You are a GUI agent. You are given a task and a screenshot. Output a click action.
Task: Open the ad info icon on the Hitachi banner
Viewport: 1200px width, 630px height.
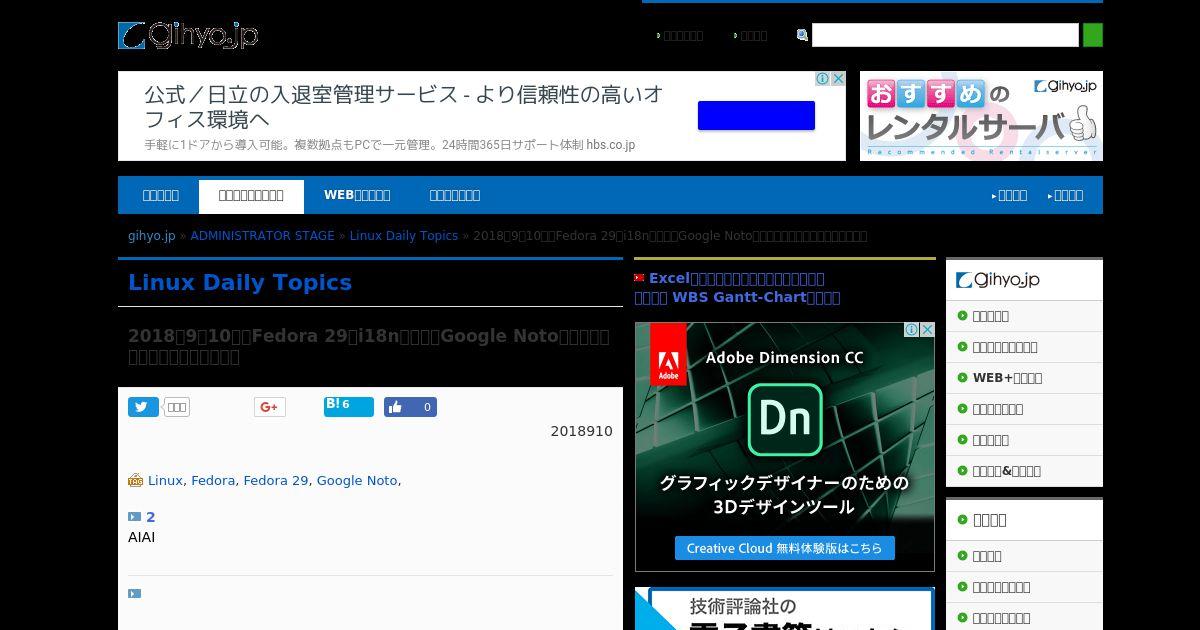coord(822,79)
